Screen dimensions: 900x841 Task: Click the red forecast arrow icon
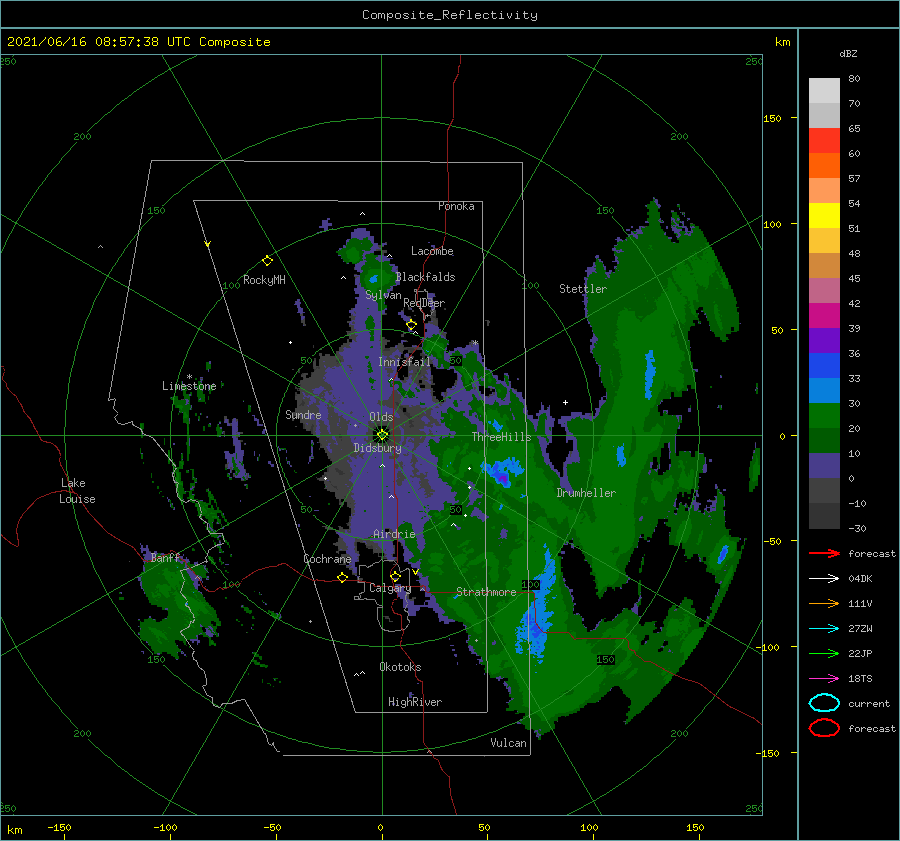tap(824, 553)
